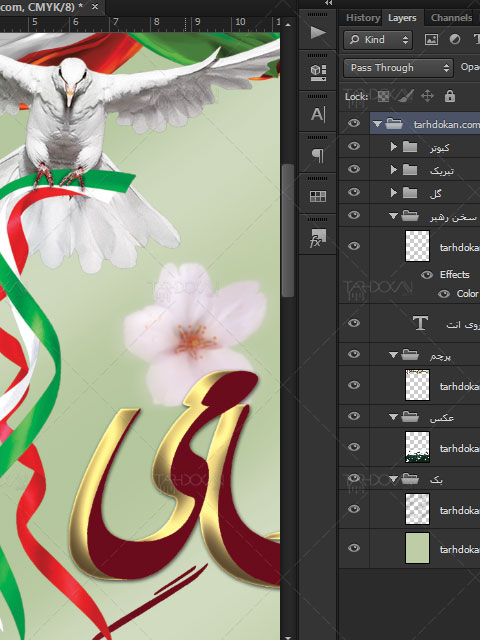
Task: Open the Character panel icon
Action: tap(318, 114)
